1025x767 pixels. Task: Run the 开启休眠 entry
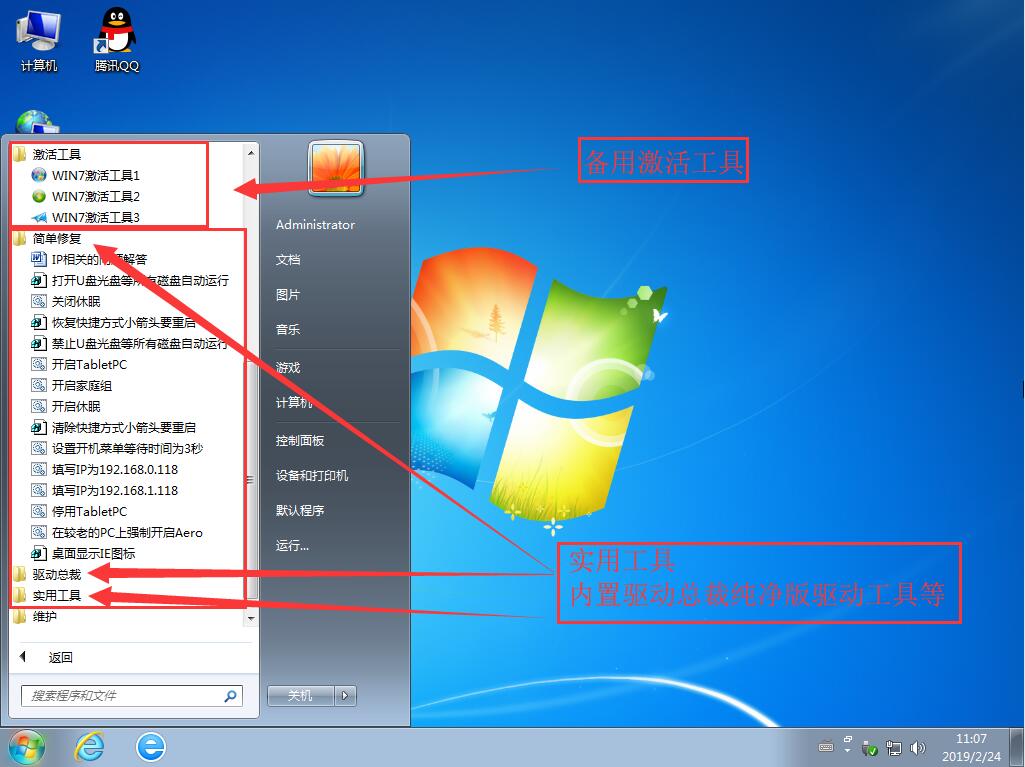(x=66, y=406)
